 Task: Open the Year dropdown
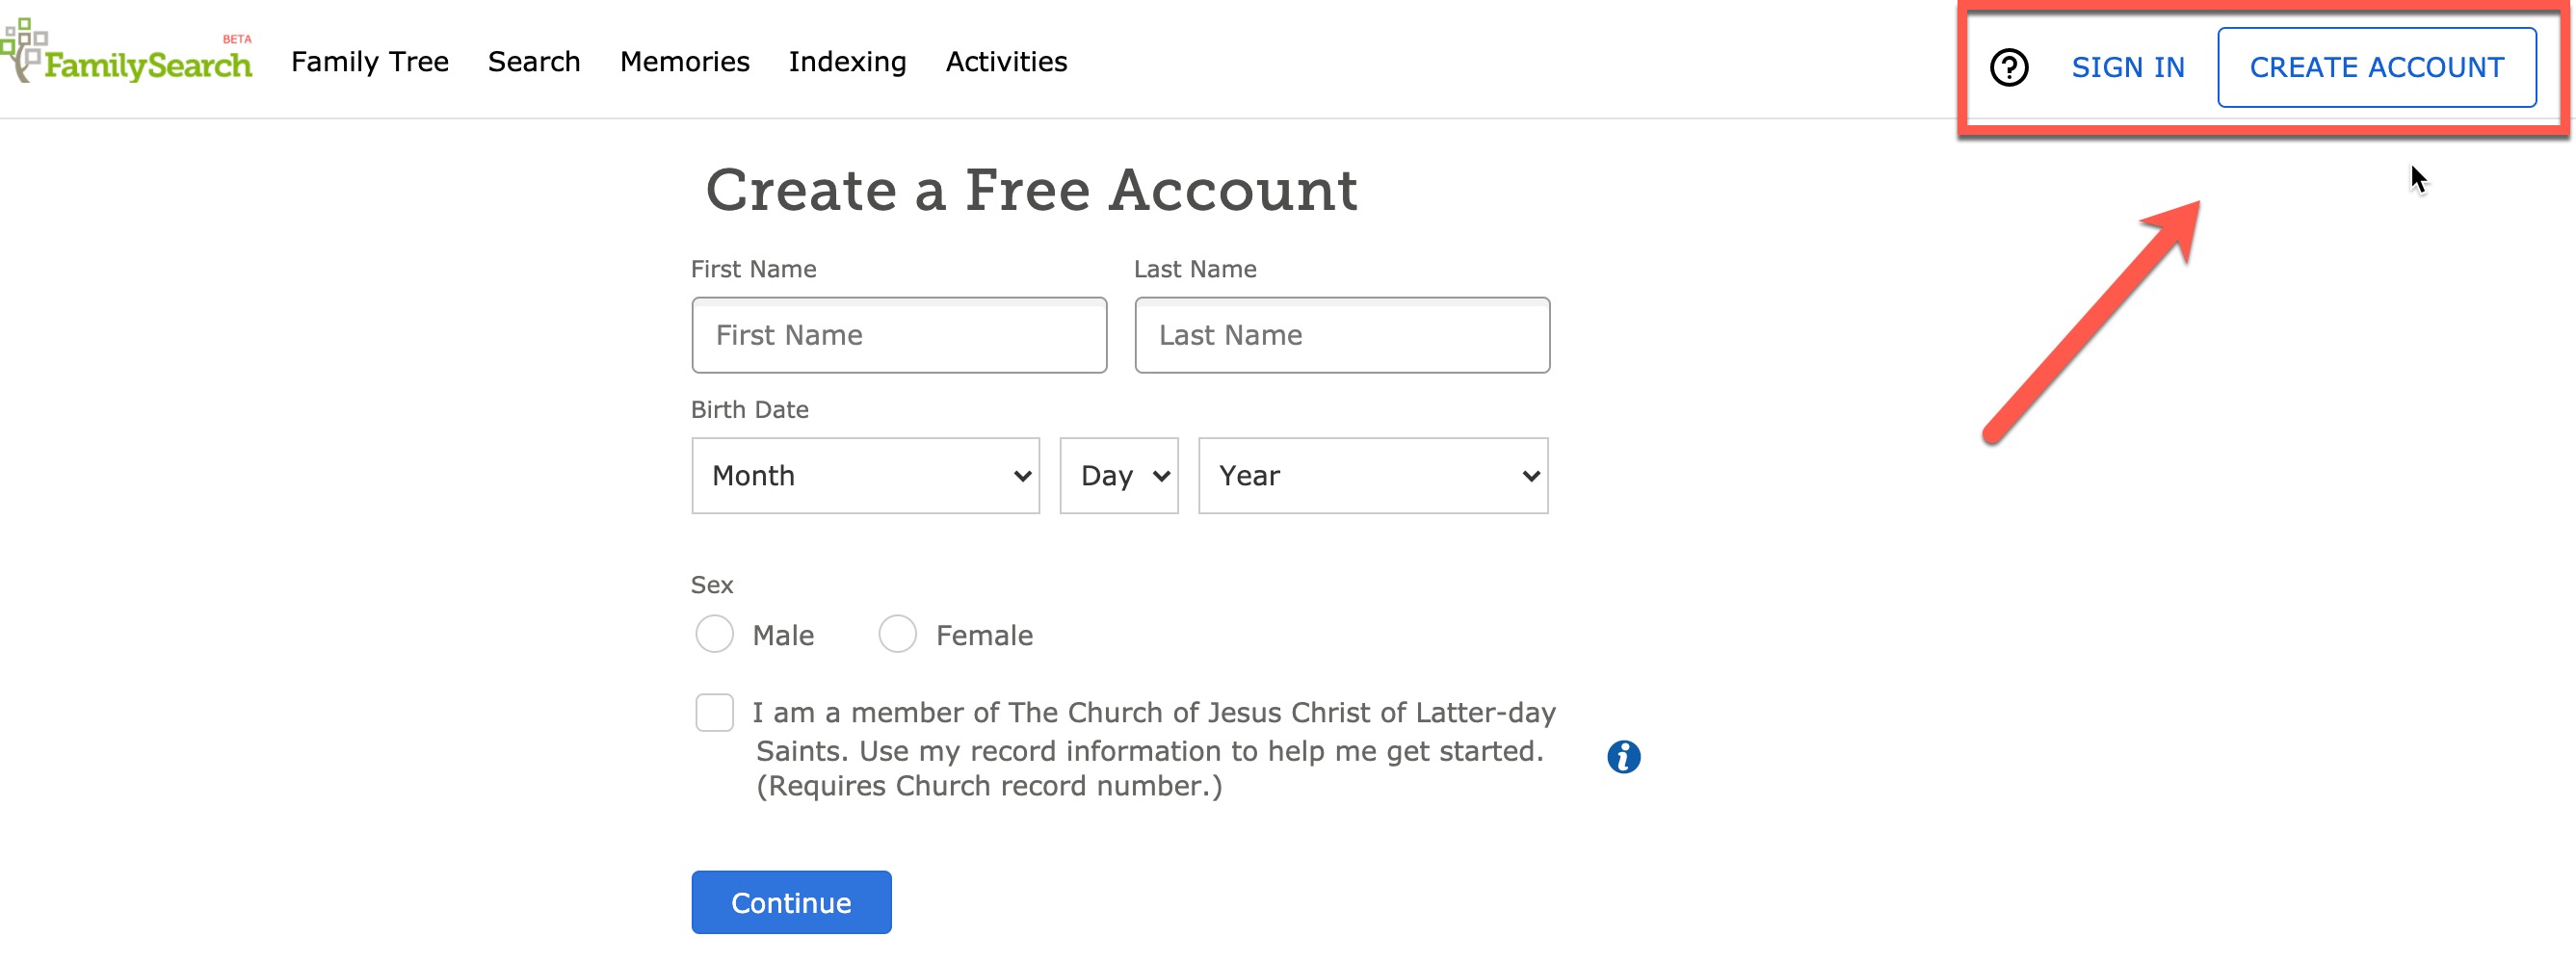1371,475
